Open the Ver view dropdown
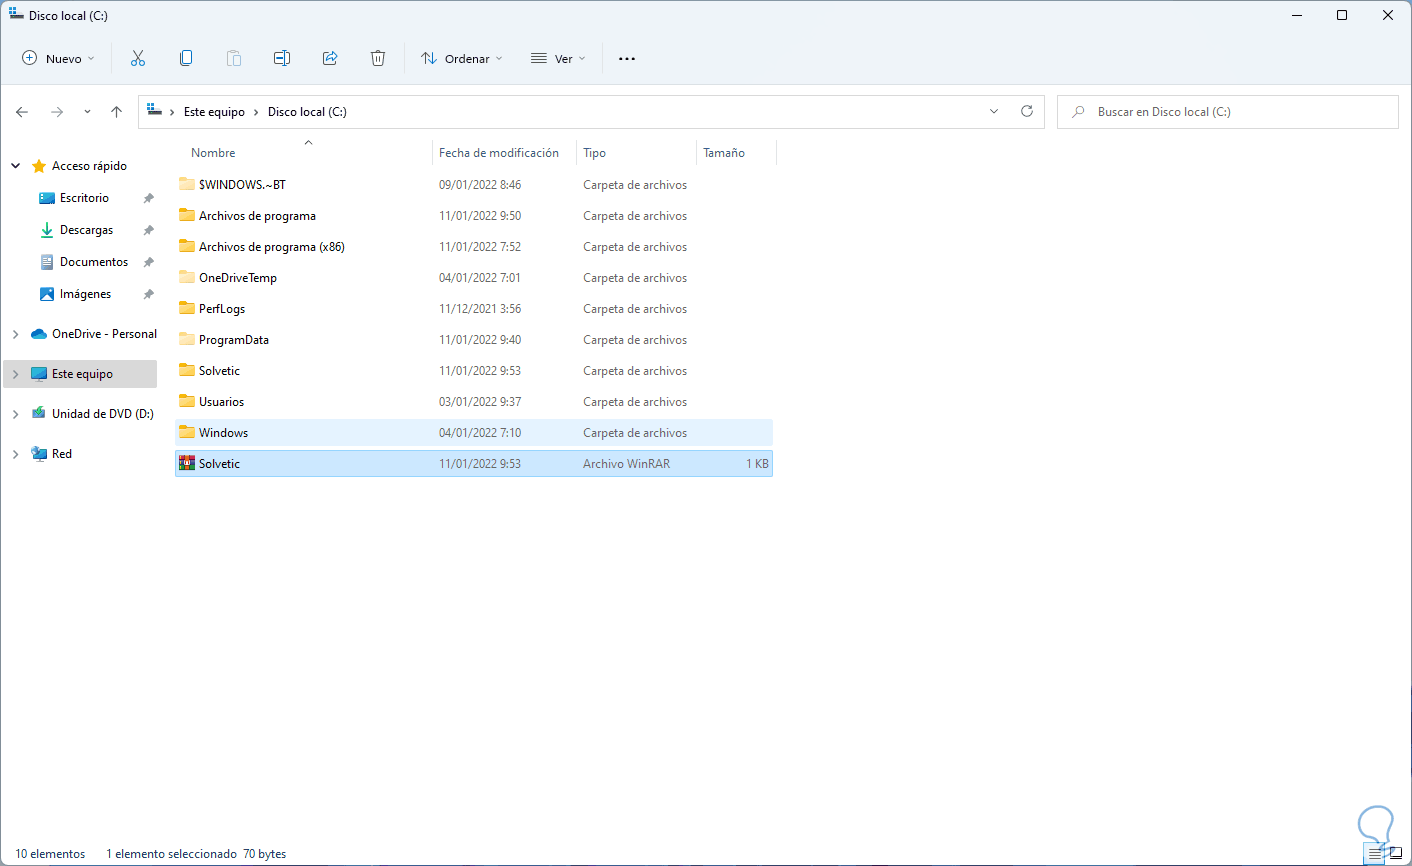The image size is (1412, 866). (x=558, y=58)
